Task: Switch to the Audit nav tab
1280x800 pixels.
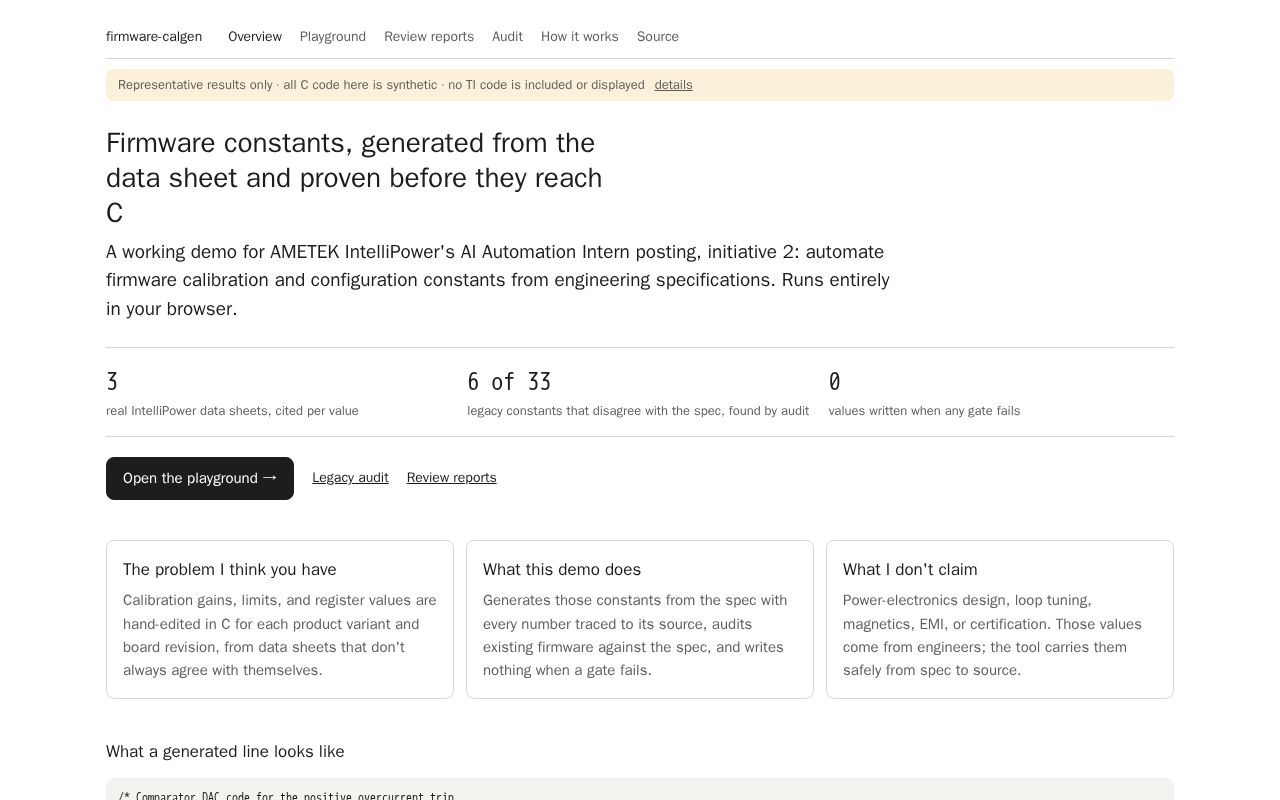Action: point(507,37)
